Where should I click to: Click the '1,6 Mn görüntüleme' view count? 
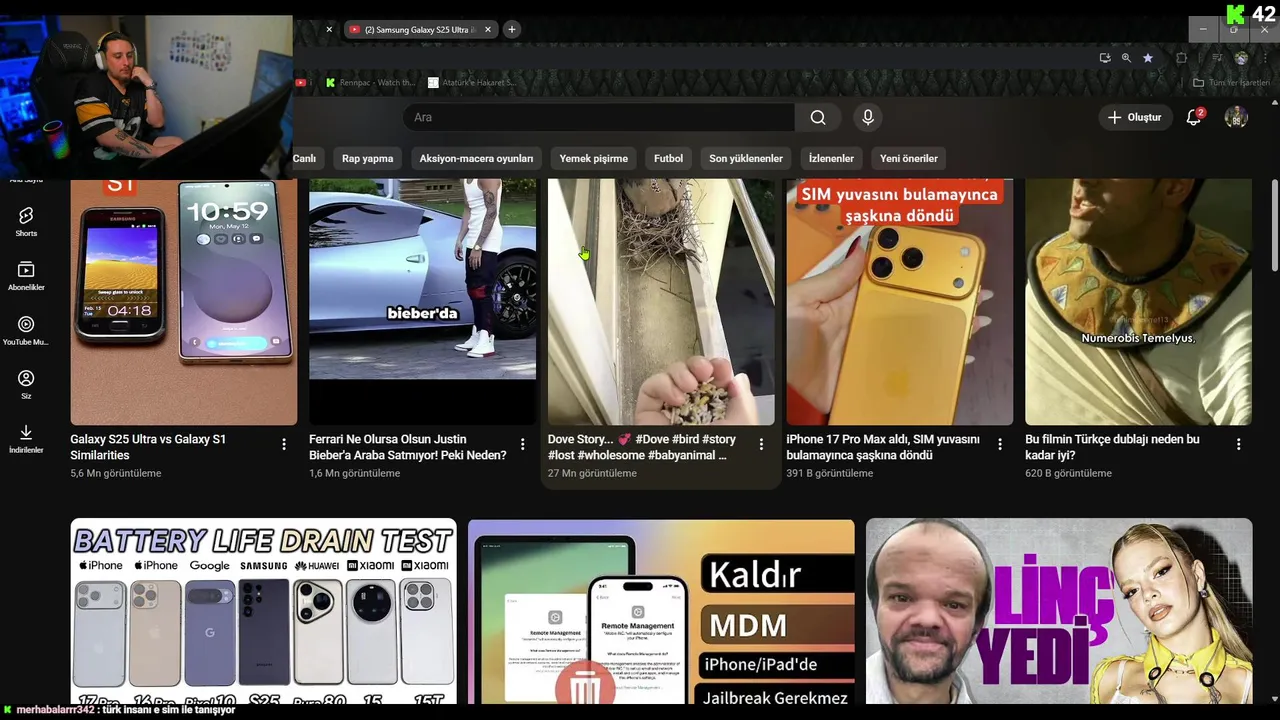(354, 473)
